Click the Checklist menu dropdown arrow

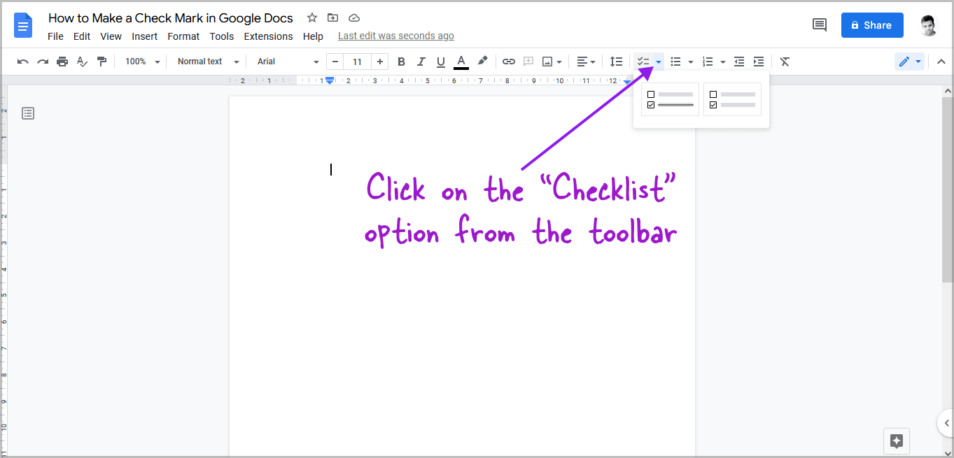(658, 61)
